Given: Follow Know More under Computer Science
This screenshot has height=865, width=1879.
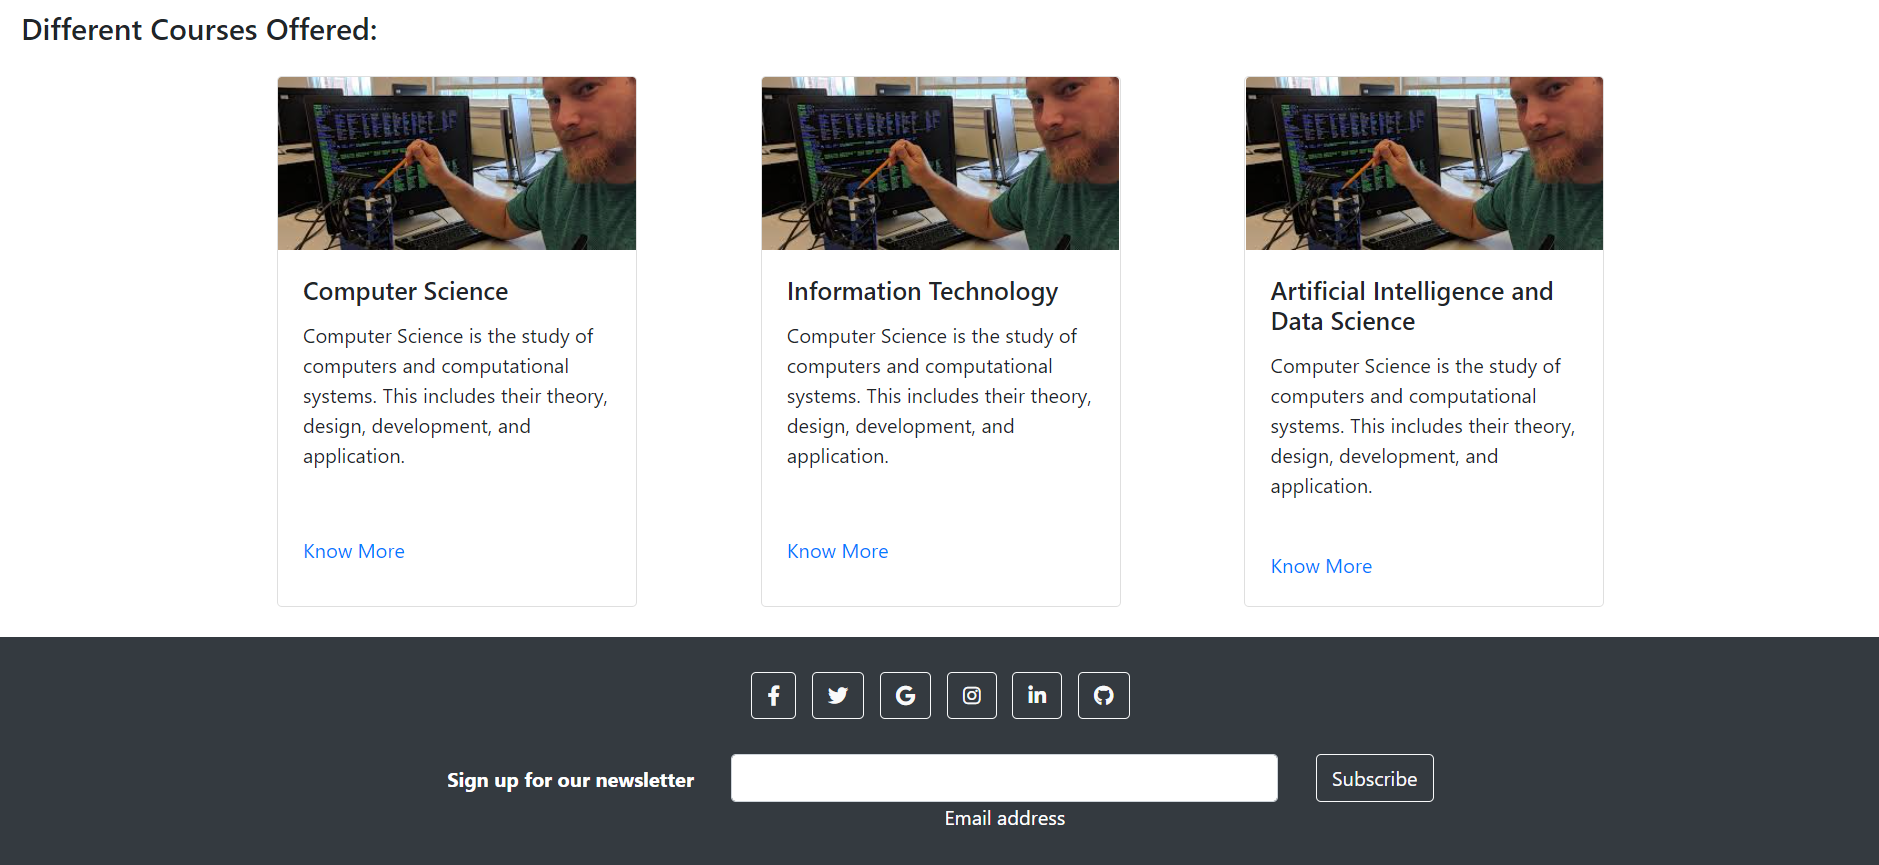Looking at the screenshot, I should click(354, 551).
